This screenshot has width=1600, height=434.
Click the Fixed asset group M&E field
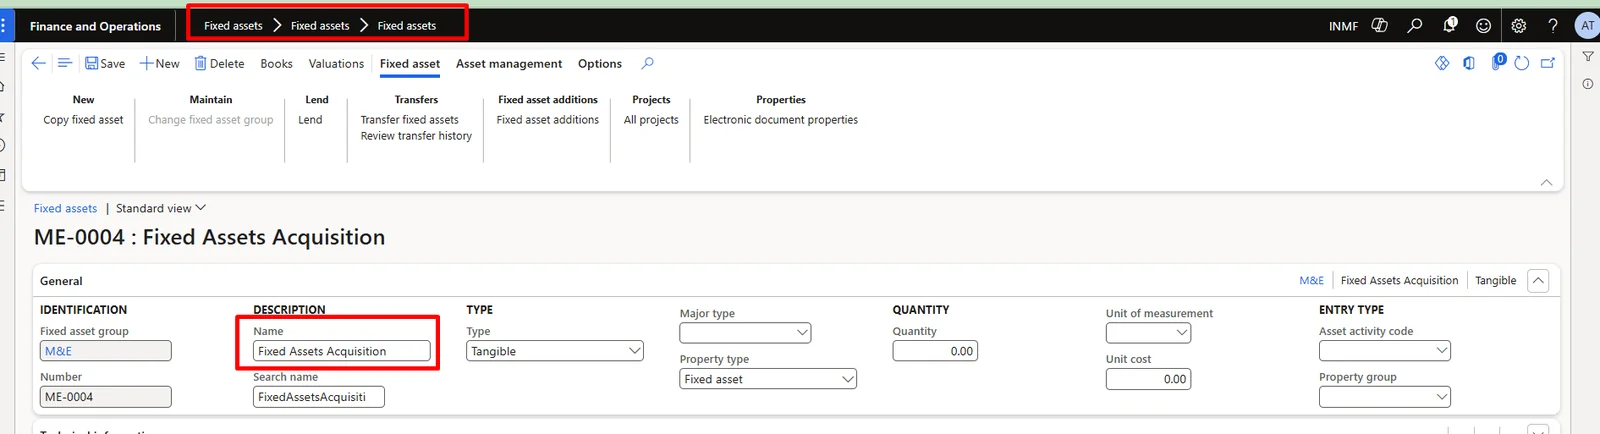[x=105, y=351]
